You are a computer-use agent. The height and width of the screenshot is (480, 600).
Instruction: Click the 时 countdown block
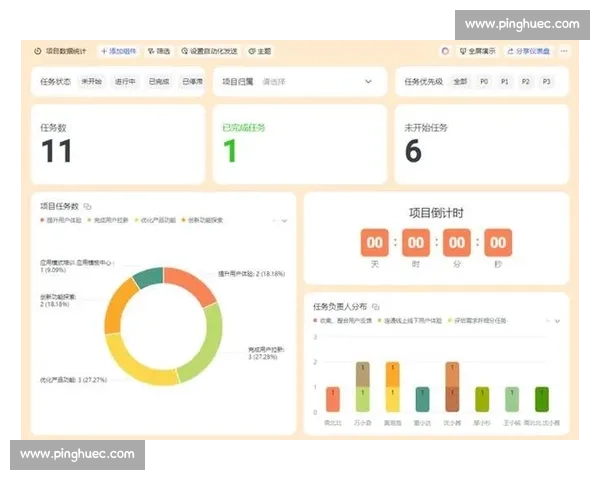[416, 243]
